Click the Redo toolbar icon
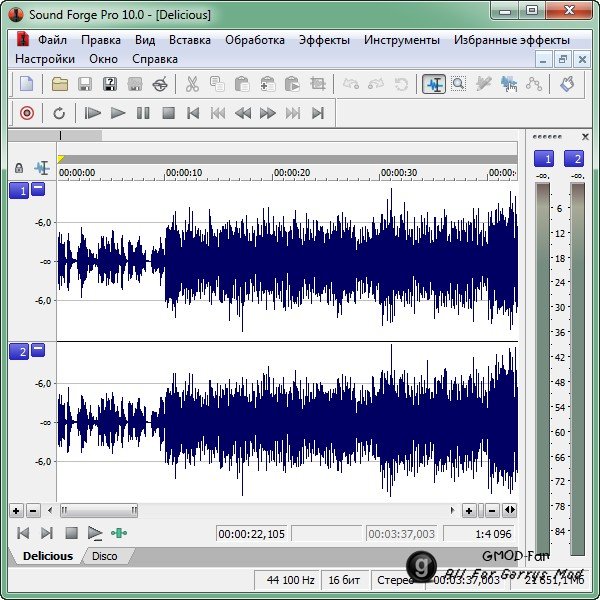Image resolution: width=600 pixels, height=600 pixels. pyautogui.click(x=375, y=84)
